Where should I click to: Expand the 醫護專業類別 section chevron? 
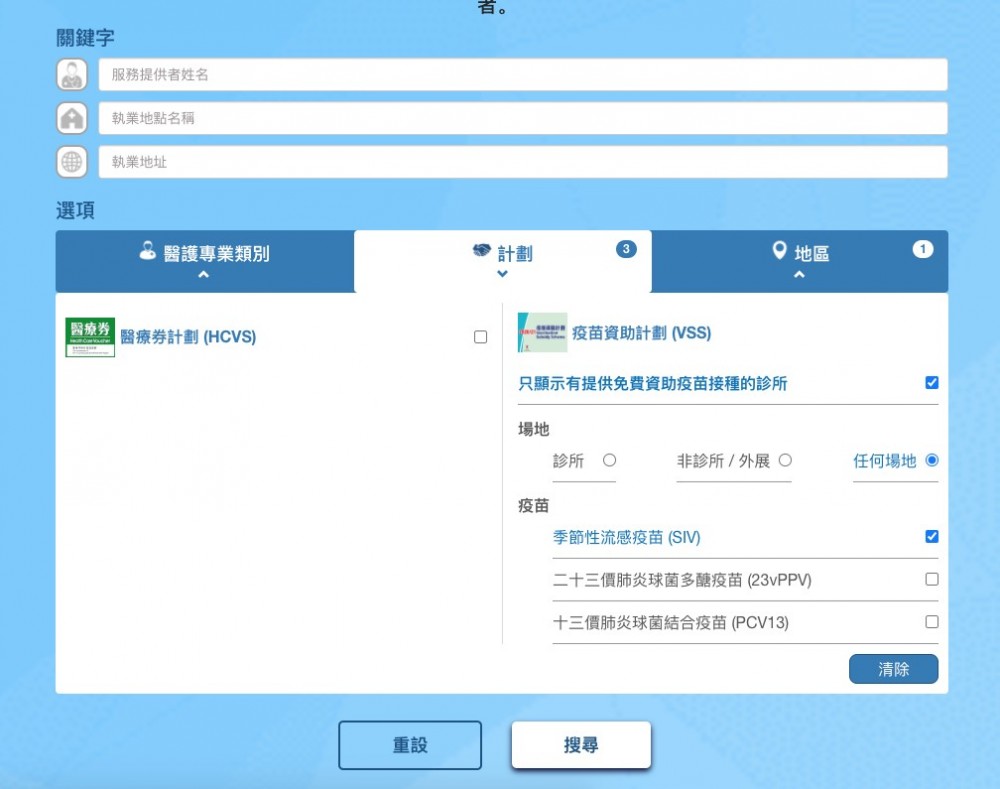[204, 275]
